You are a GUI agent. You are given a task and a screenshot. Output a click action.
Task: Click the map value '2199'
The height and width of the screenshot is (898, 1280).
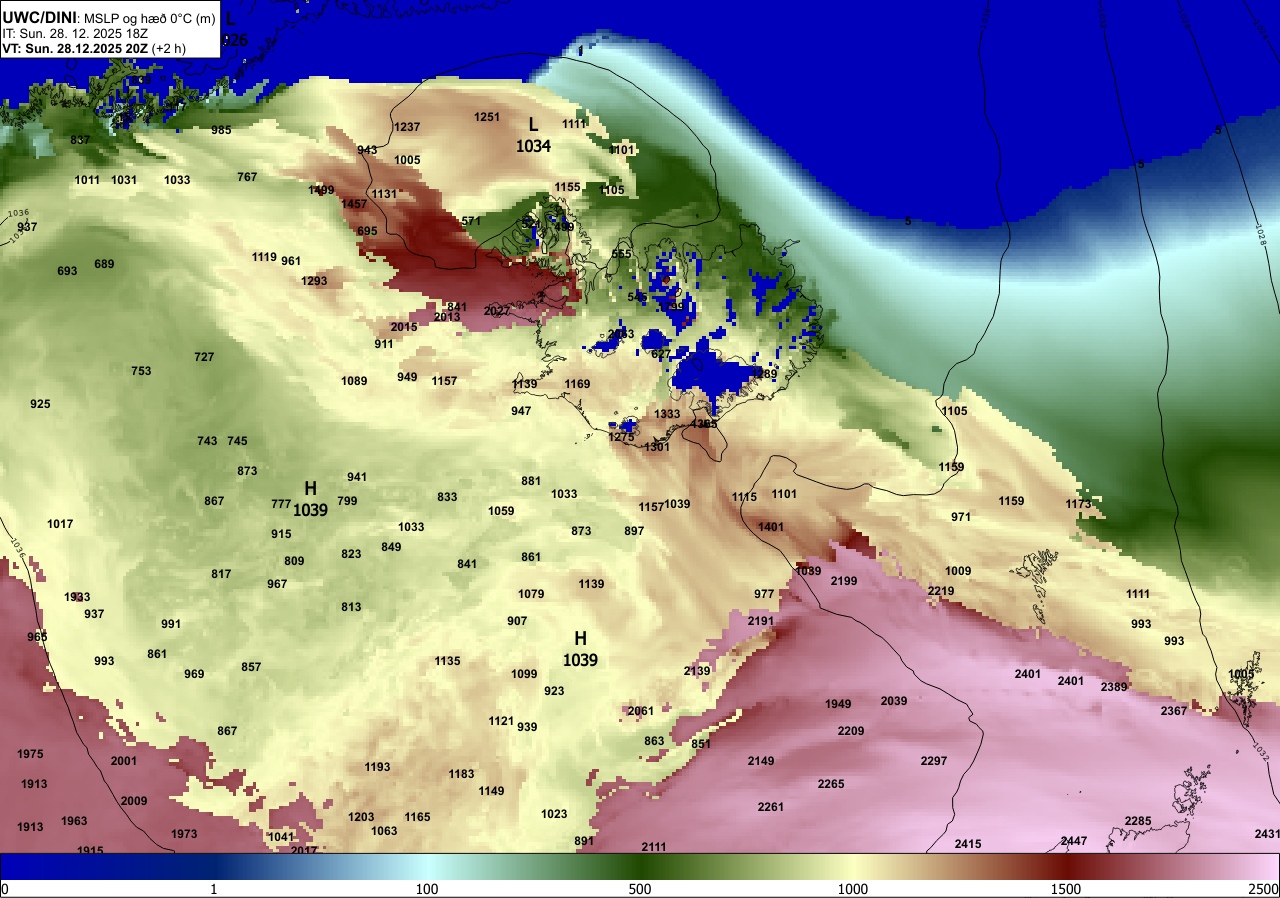coord(844,581)
